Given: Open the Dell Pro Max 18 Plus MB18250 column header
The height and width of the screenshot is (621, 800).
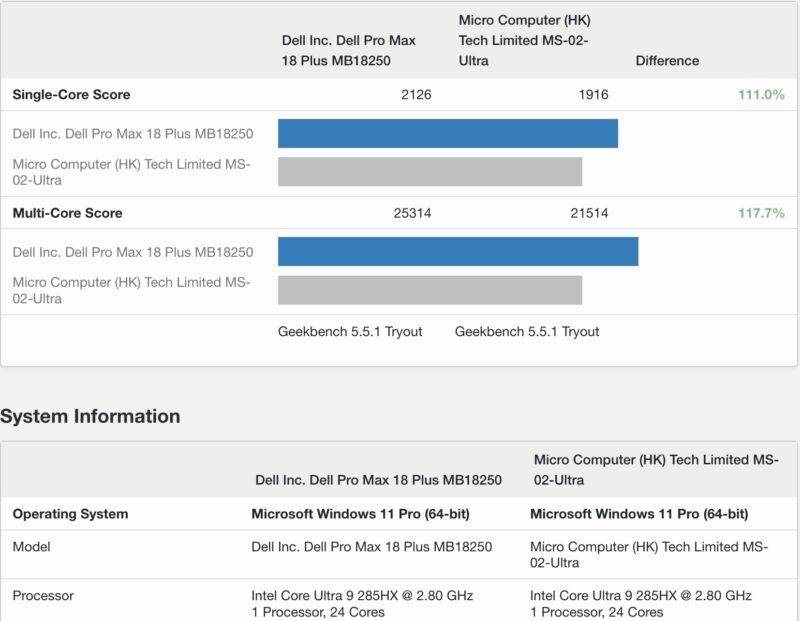Looking at the screenshot, I should point(347,46).
